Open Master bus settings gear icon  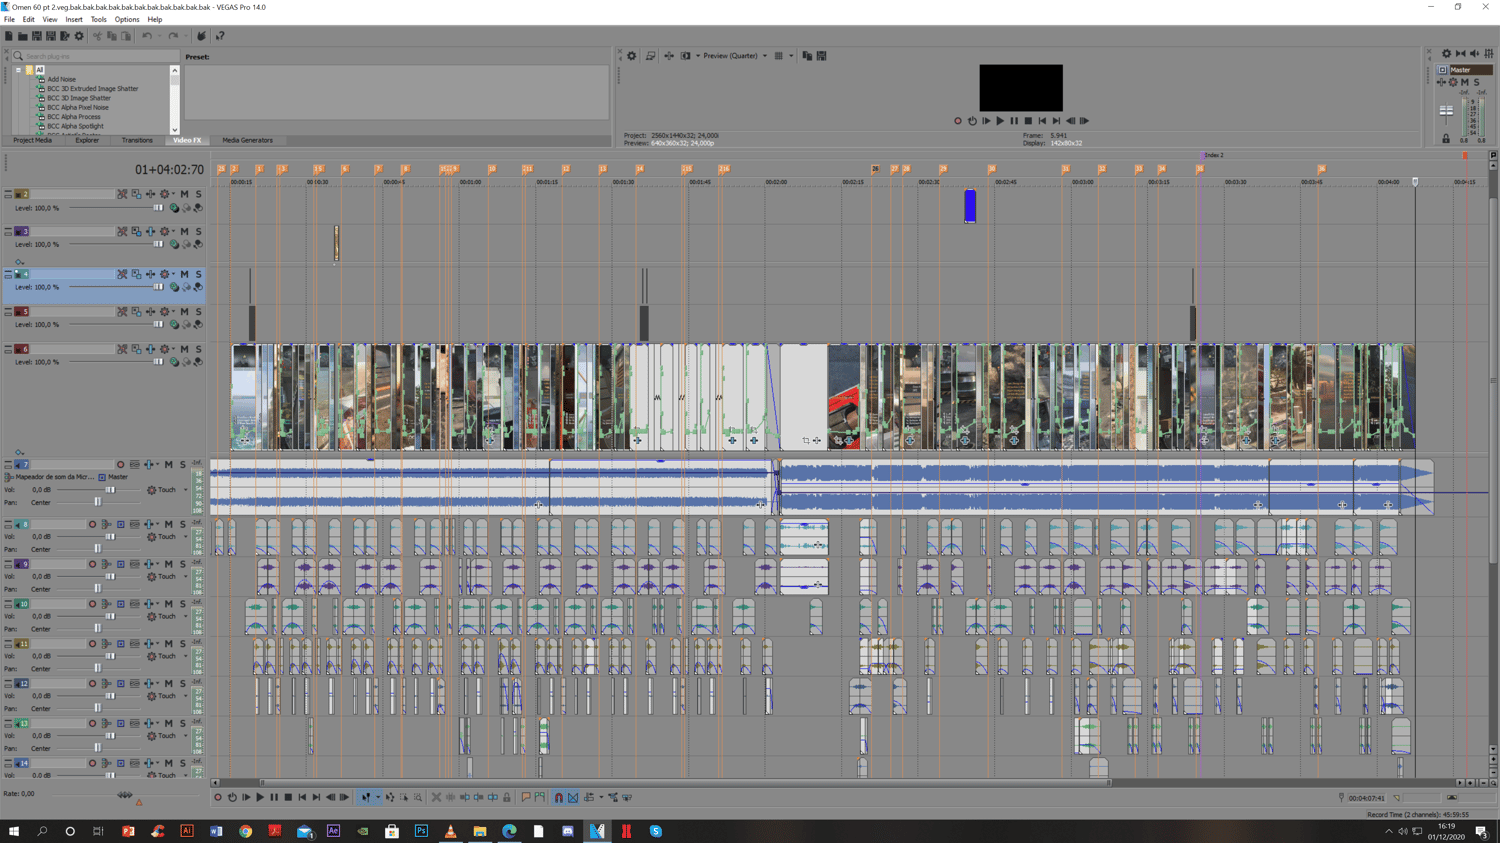pos(1446,54)
